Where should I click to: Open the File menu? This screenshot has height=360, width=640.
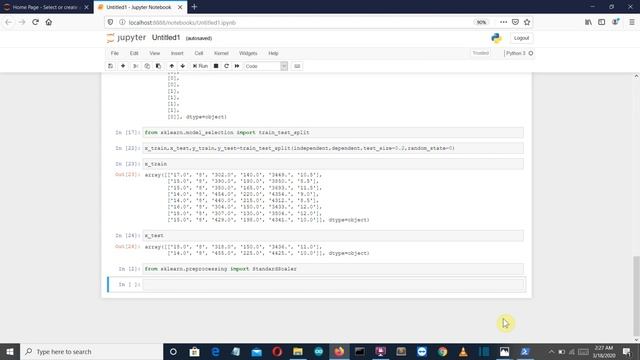coord(115,53)
